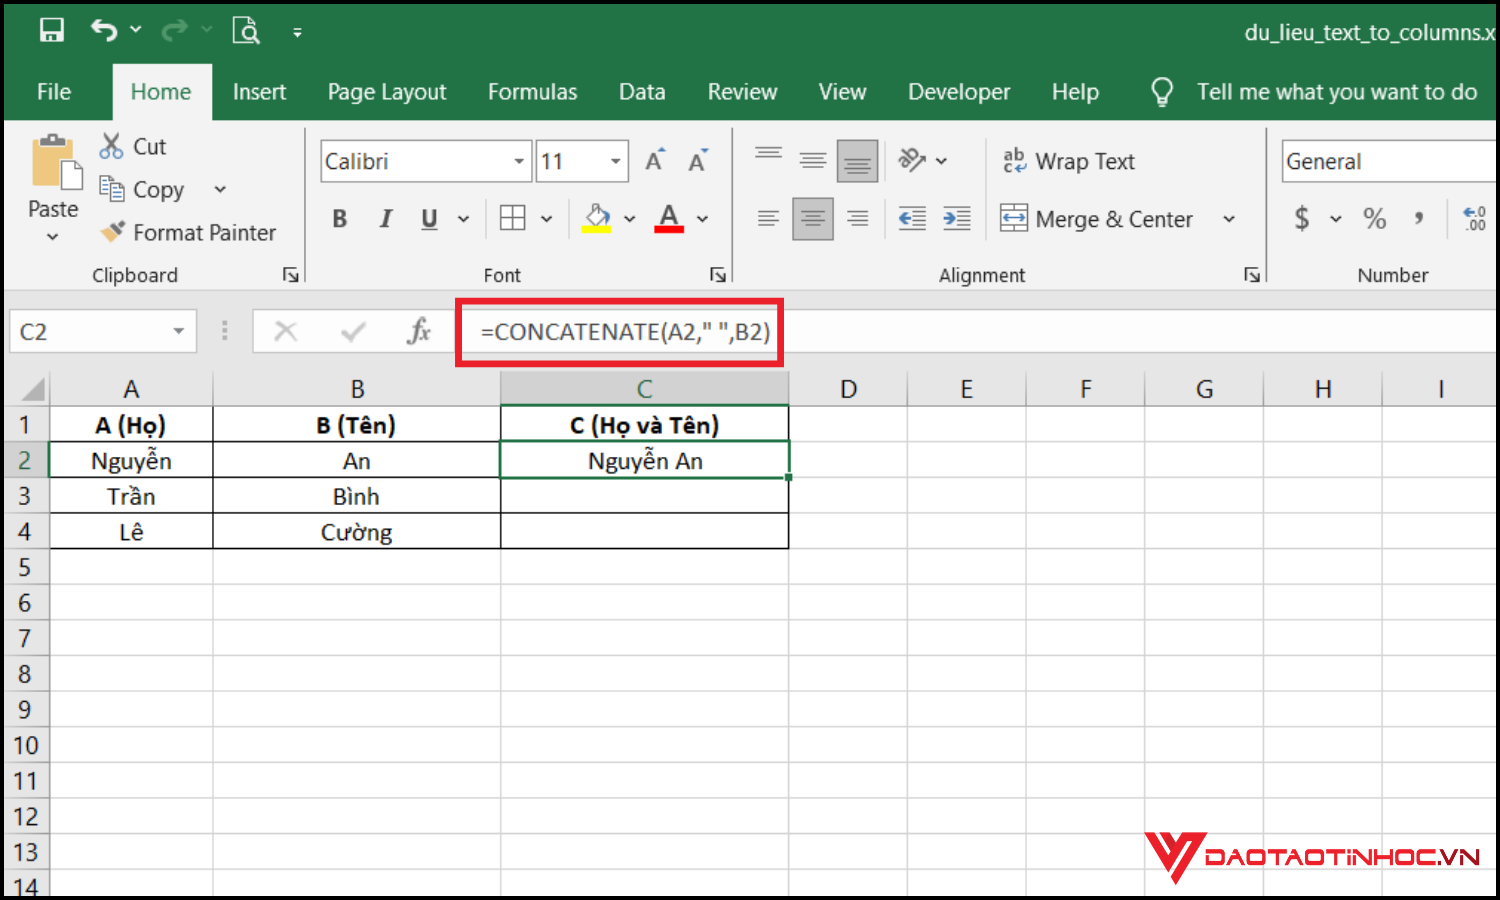Apply comma style
The height and width of the screenshot is (900, 1500).
[1419, 218]
